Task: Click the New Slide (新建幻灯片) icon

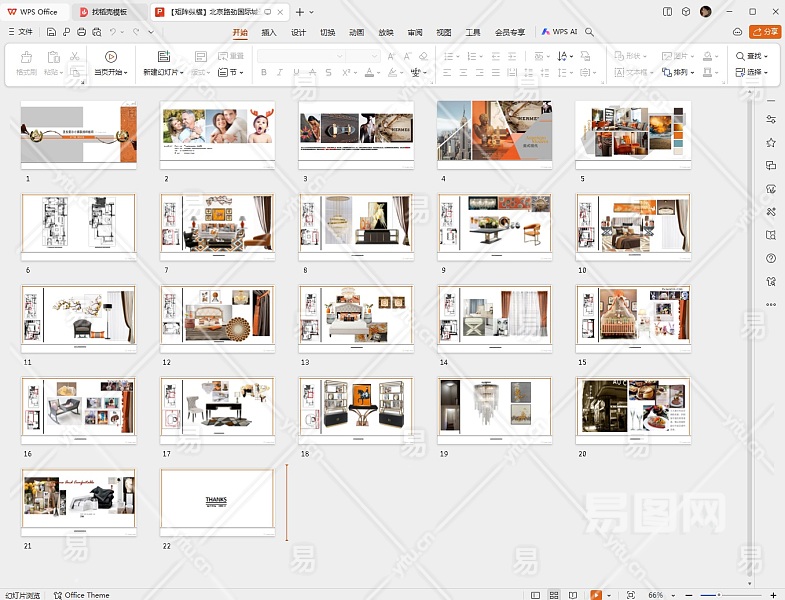Action: click(x=163, y=57)
